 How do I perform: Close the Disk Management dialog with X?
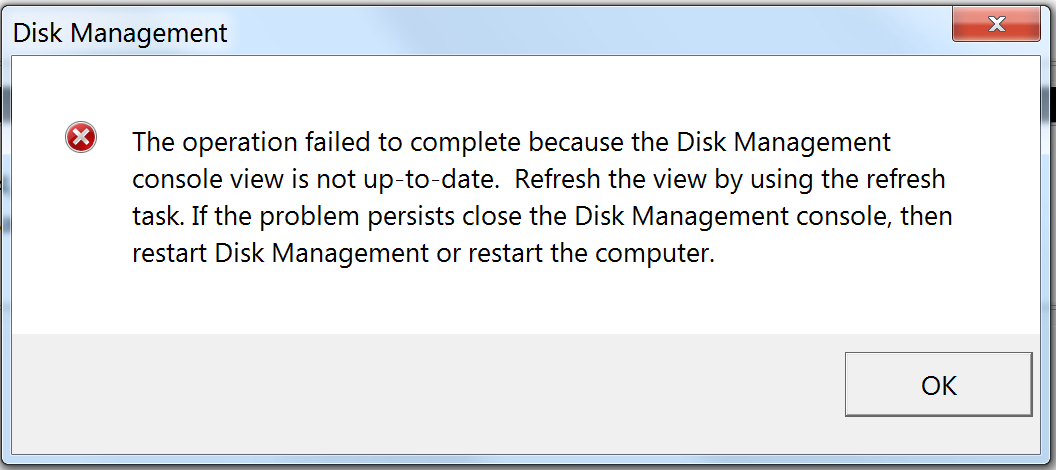coord(995,24)
